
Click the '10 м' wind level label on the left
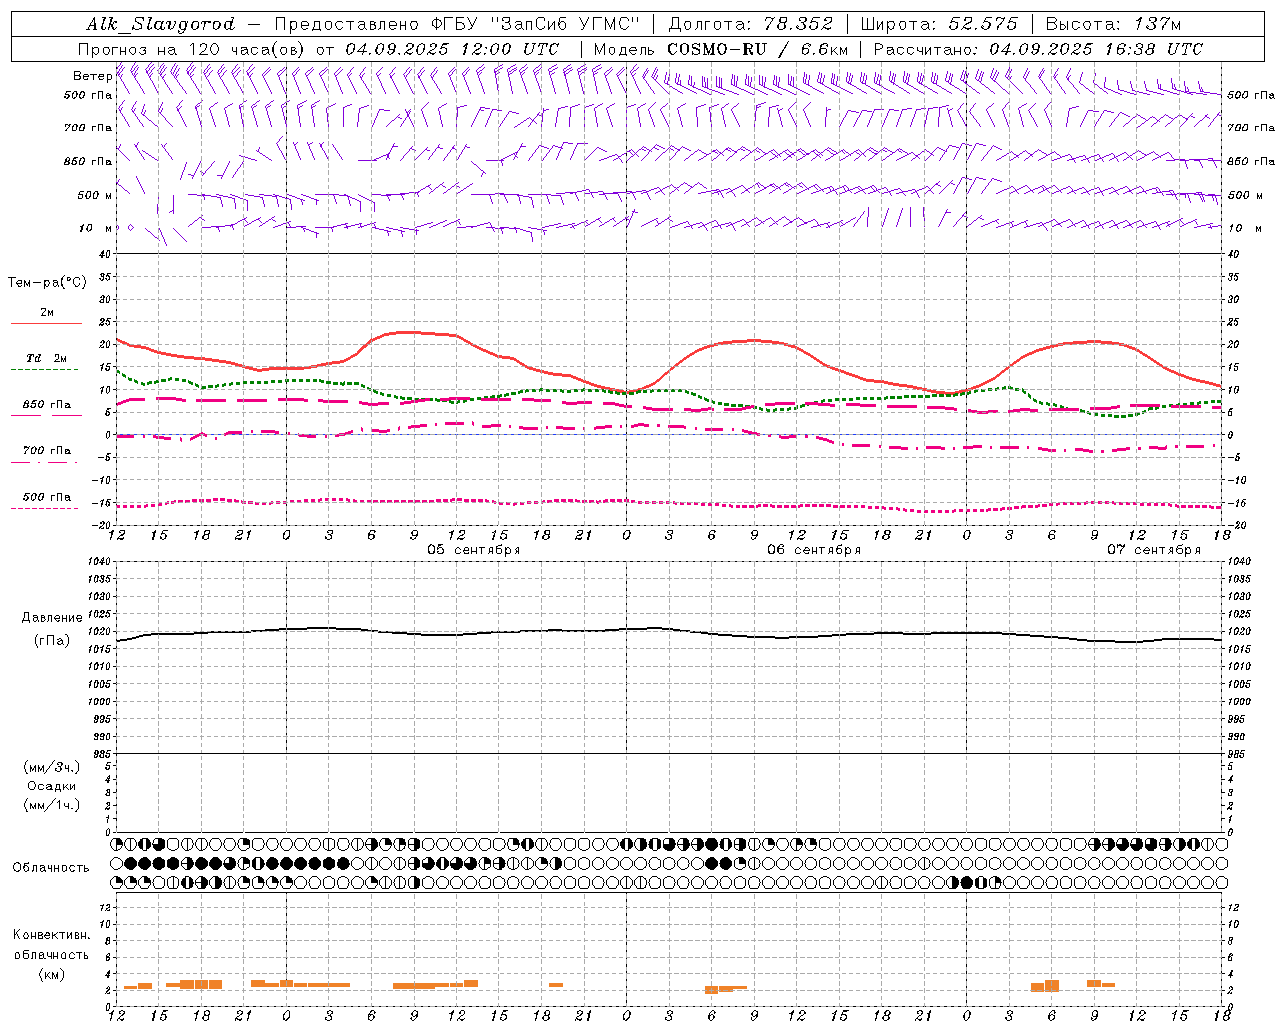pyautogui.click(x=96, y=228)
